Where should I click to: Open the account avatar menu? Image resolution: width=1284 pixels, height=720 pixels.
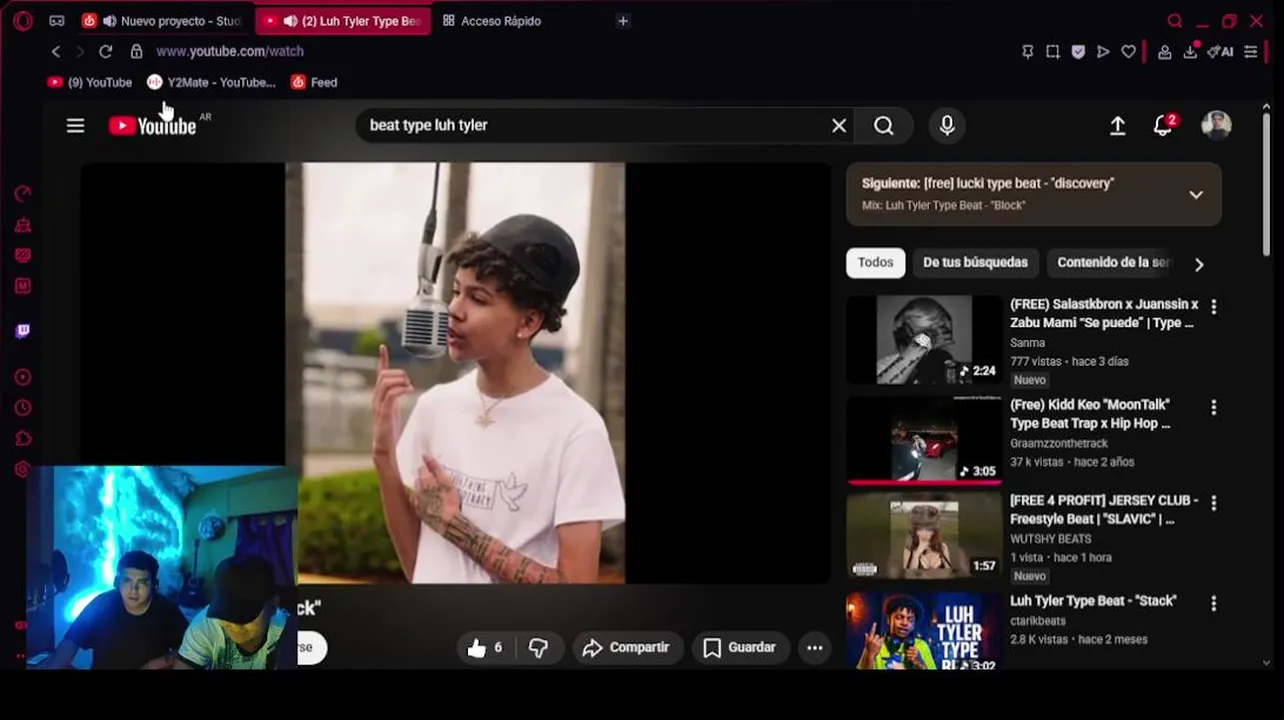1216,125
